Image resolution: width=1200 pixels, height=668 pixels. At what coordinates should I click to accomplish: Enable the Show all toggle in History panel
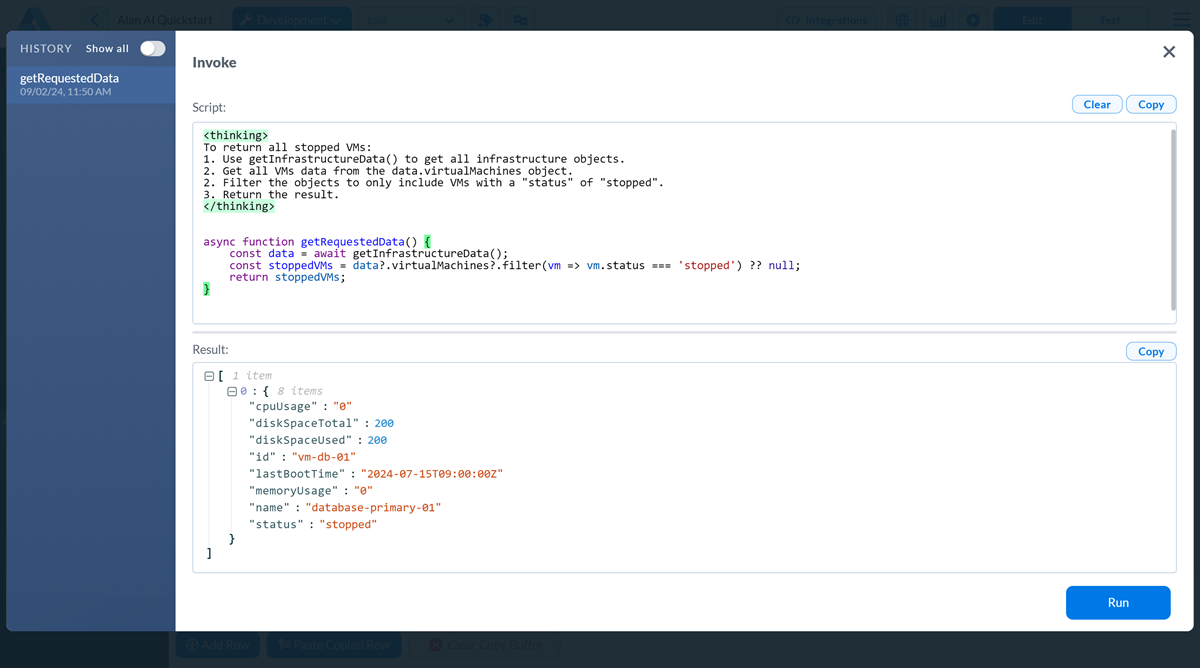[x=152, y=47]
